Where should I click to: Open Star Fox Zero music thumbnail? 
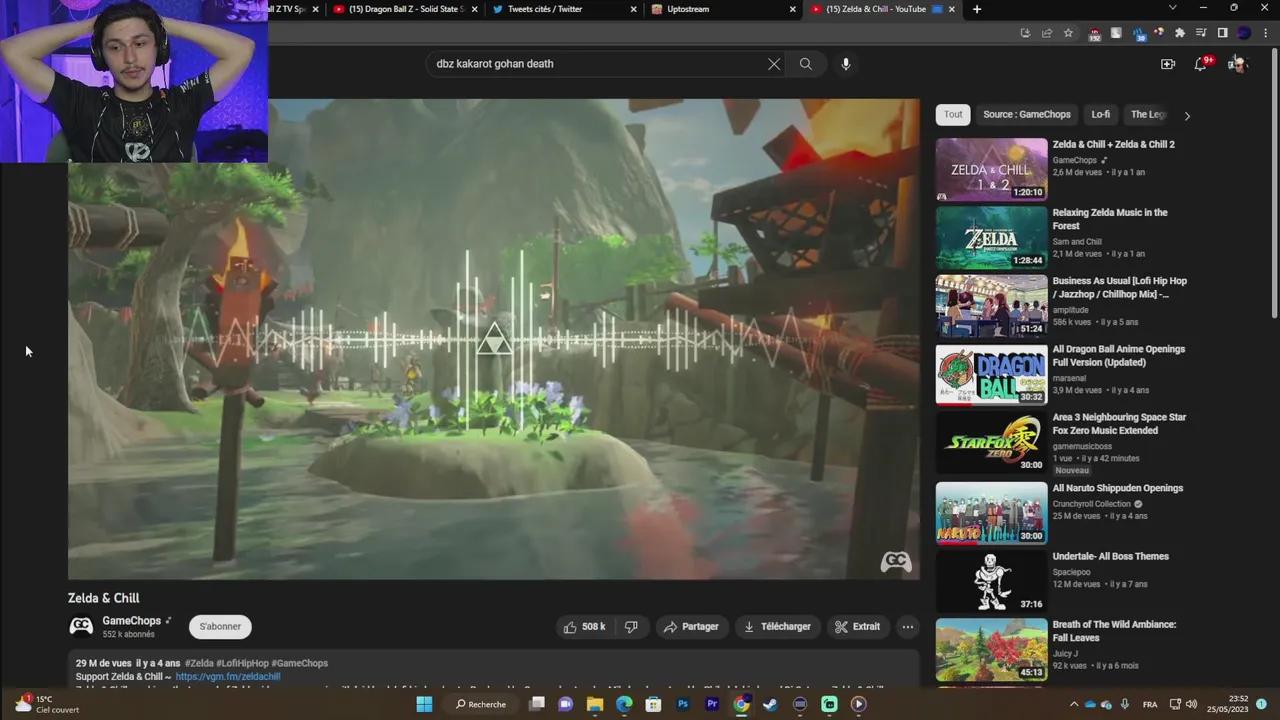[991, 442]
